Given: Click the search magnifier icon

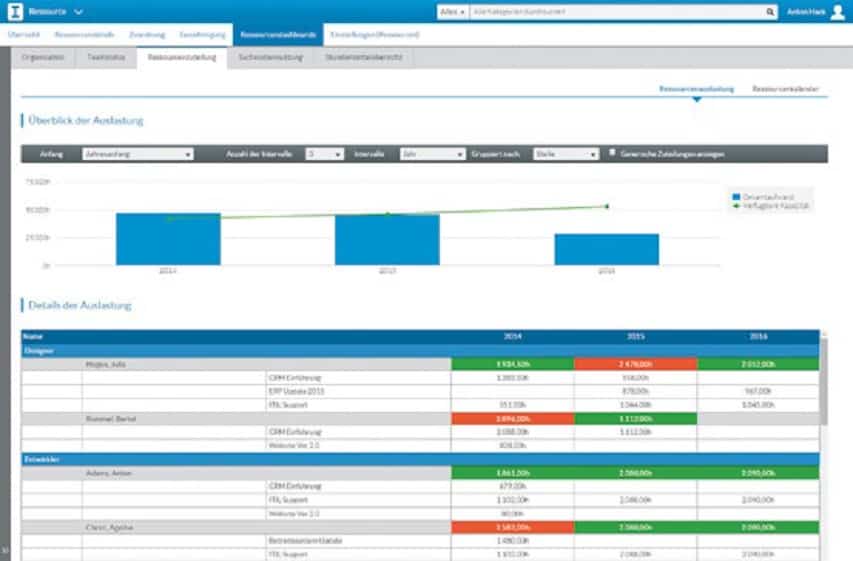Looking at the screenshot, I should point(769,12).
